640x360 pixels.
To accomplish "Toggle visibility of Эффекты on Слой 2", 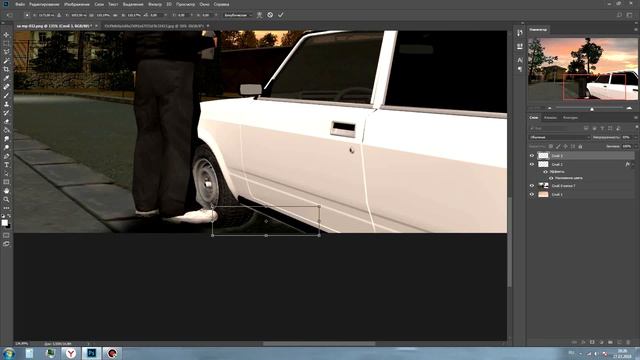I will tap(545, 172).
